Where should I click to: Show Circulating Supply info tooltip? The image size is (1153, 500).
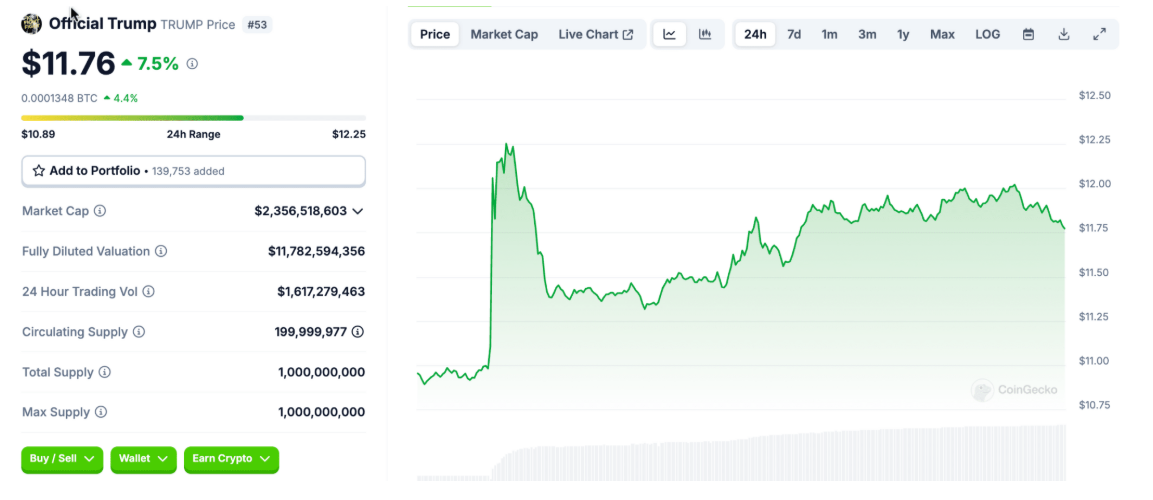139,332
